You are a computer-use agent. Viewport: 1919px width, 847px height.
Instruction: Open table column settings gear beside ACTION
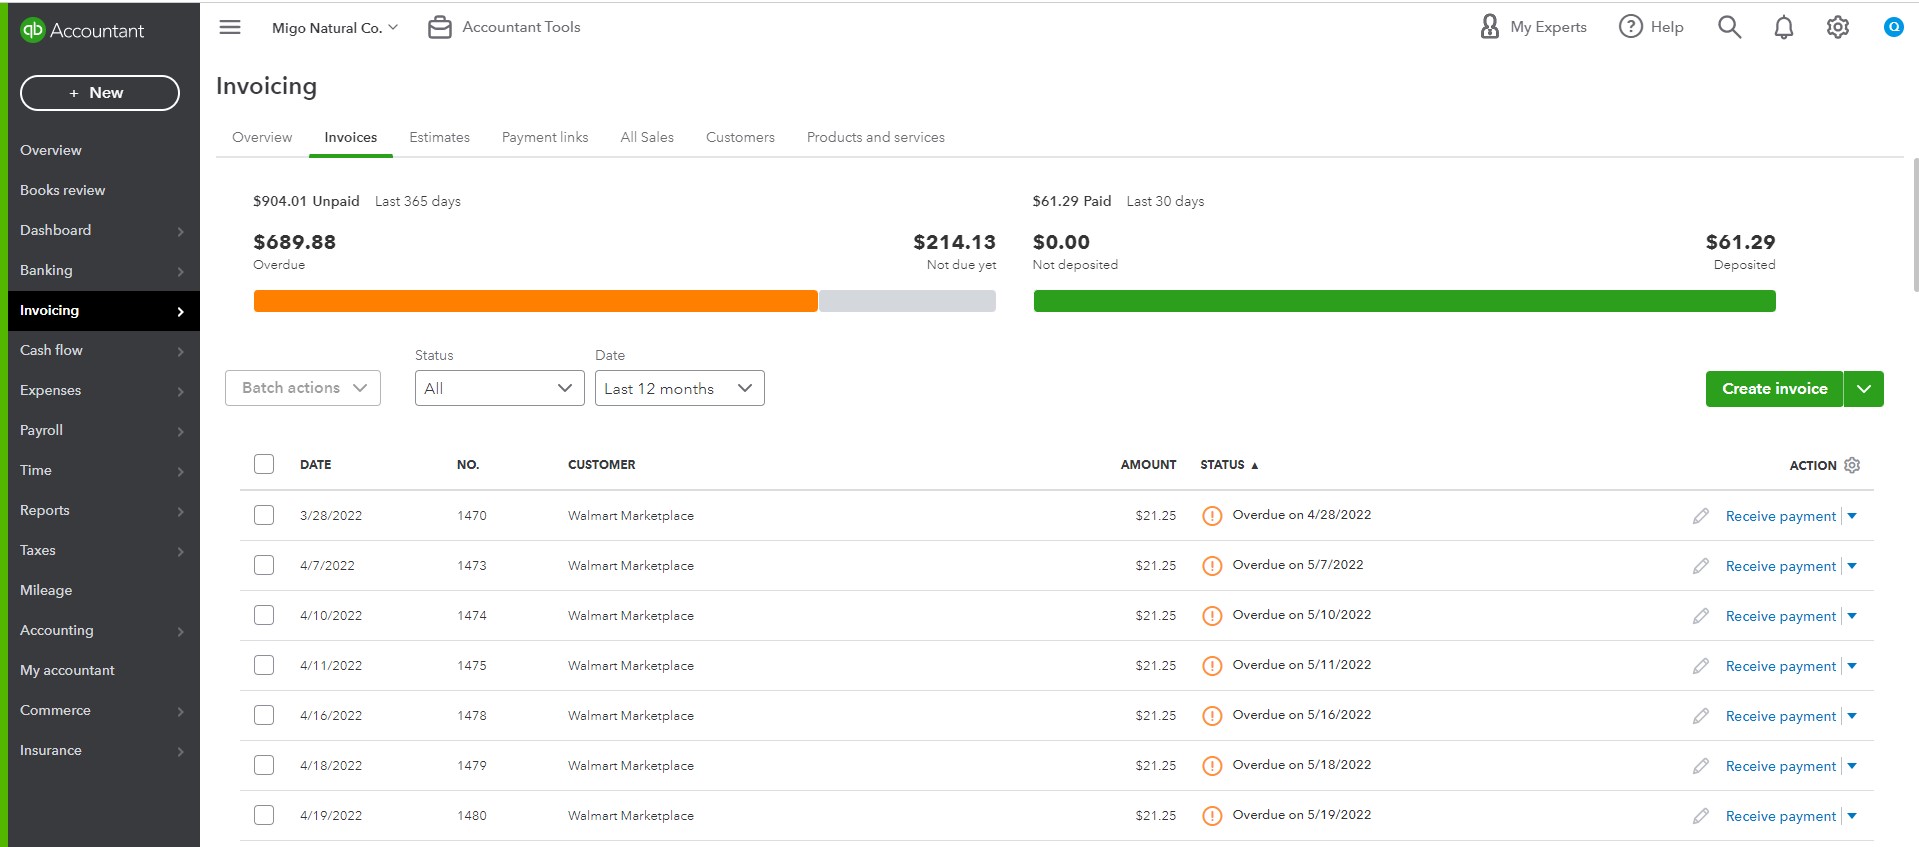pyautogui.click(x=1851, y=465)
